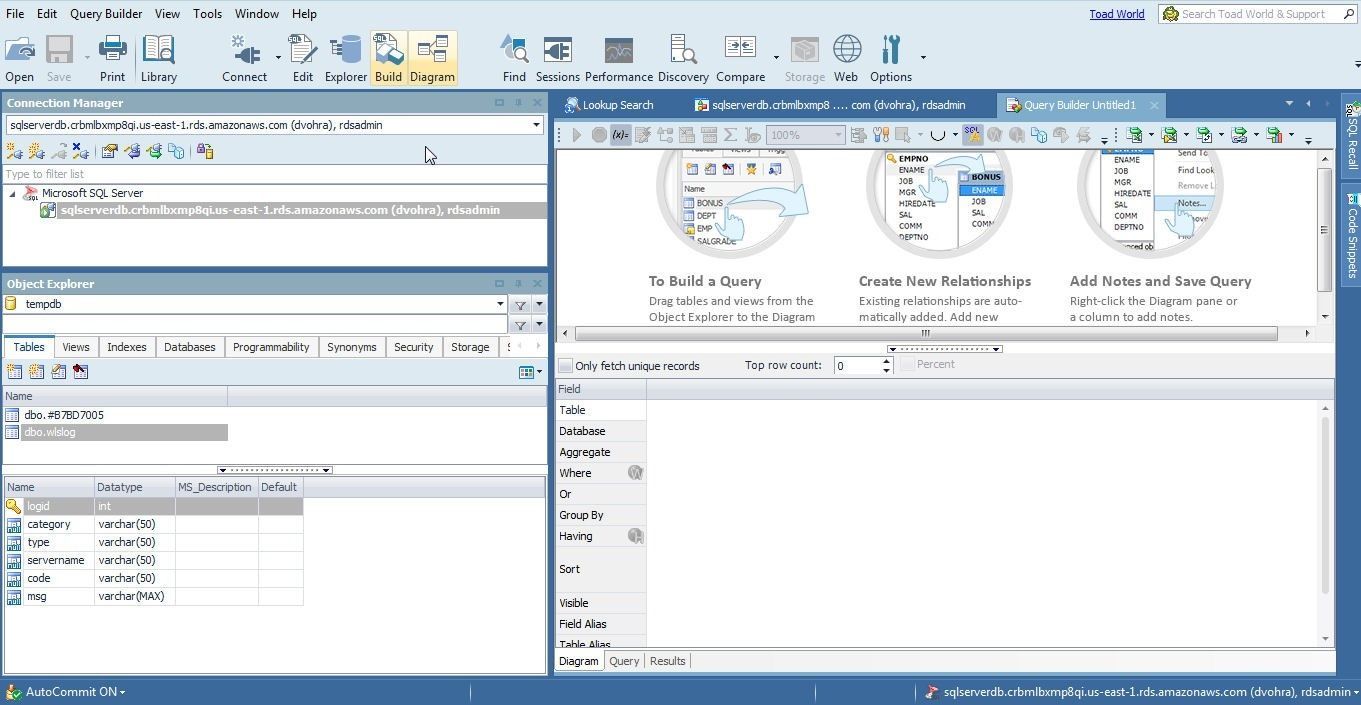Open the SQL Recall side panel
1361x705 pixels.
pyautogui.click(x=1352, y=136)
